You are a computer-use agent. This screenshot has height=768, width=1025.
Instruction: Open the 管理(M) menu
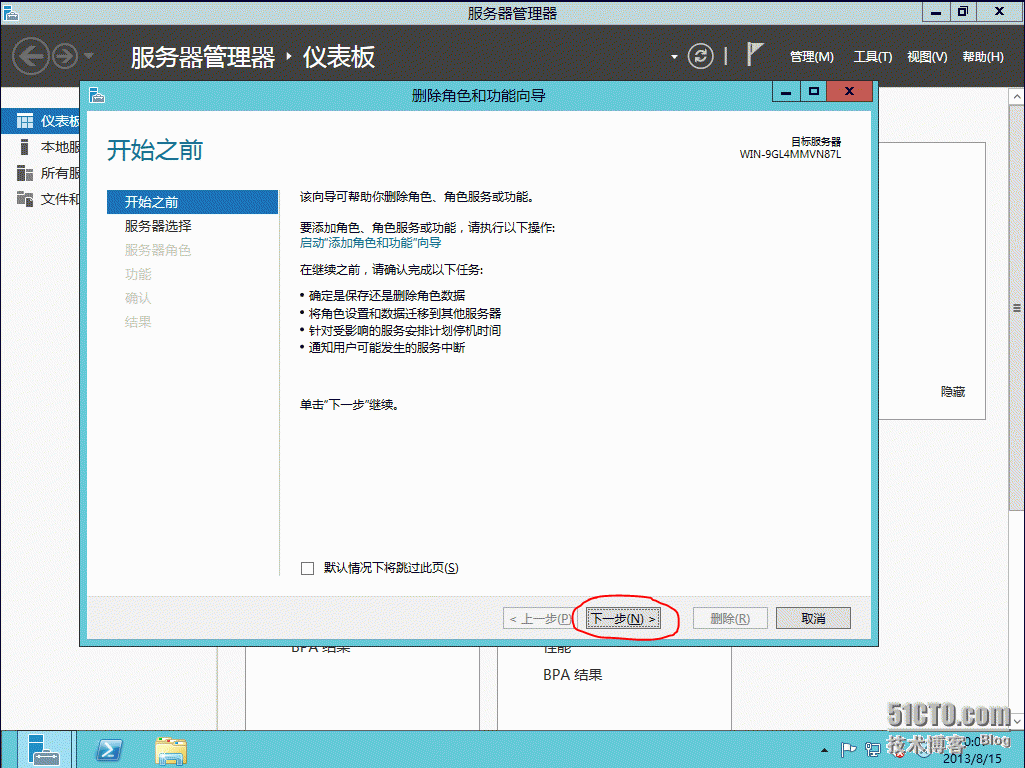coord(811,57)
